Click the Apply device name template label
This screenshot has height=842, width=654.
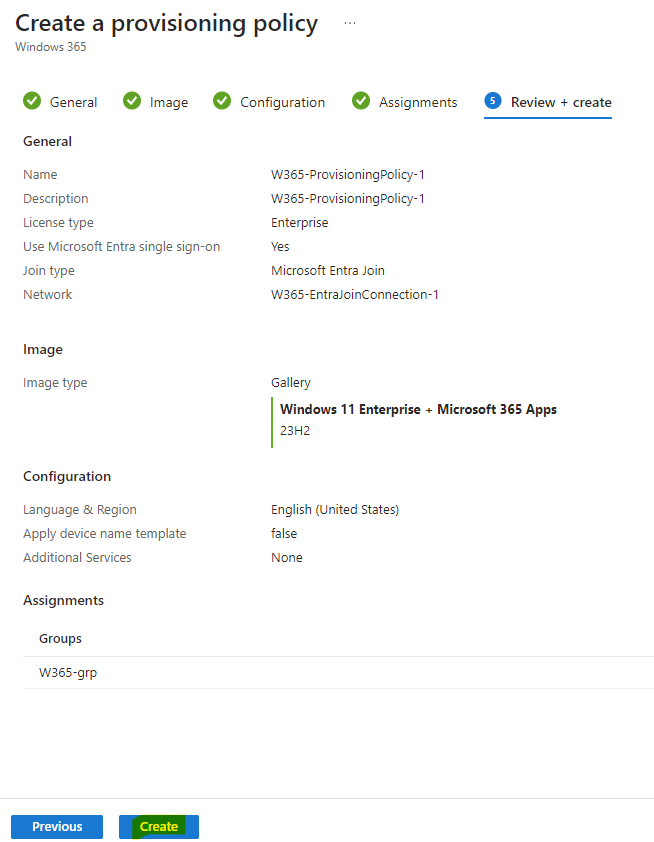click(x=105, y=534)
